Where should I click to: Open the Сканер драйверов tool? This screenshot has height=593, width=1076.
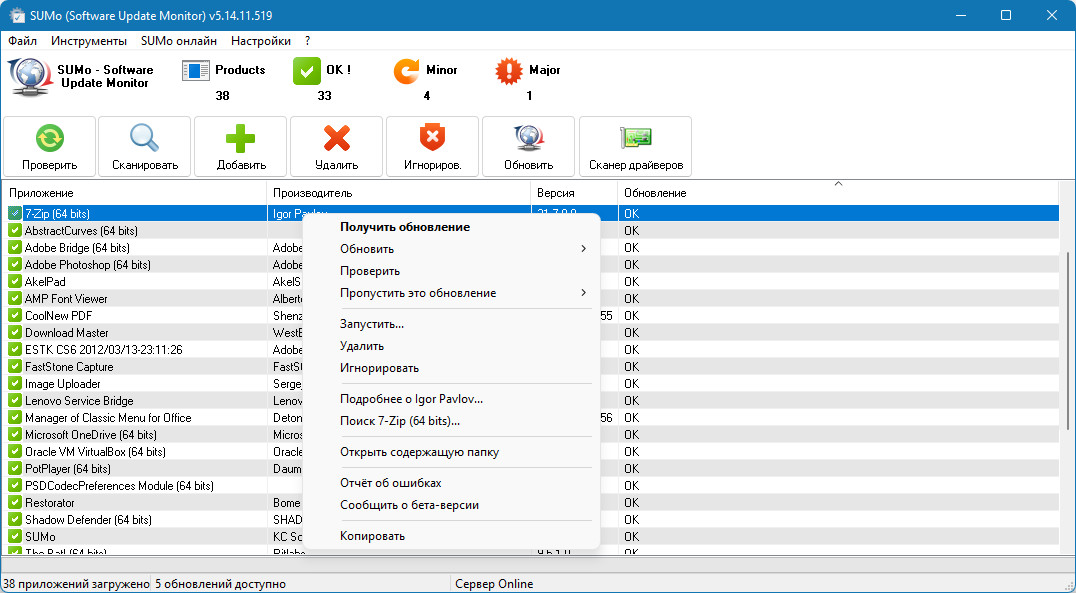tap(635, 138)
